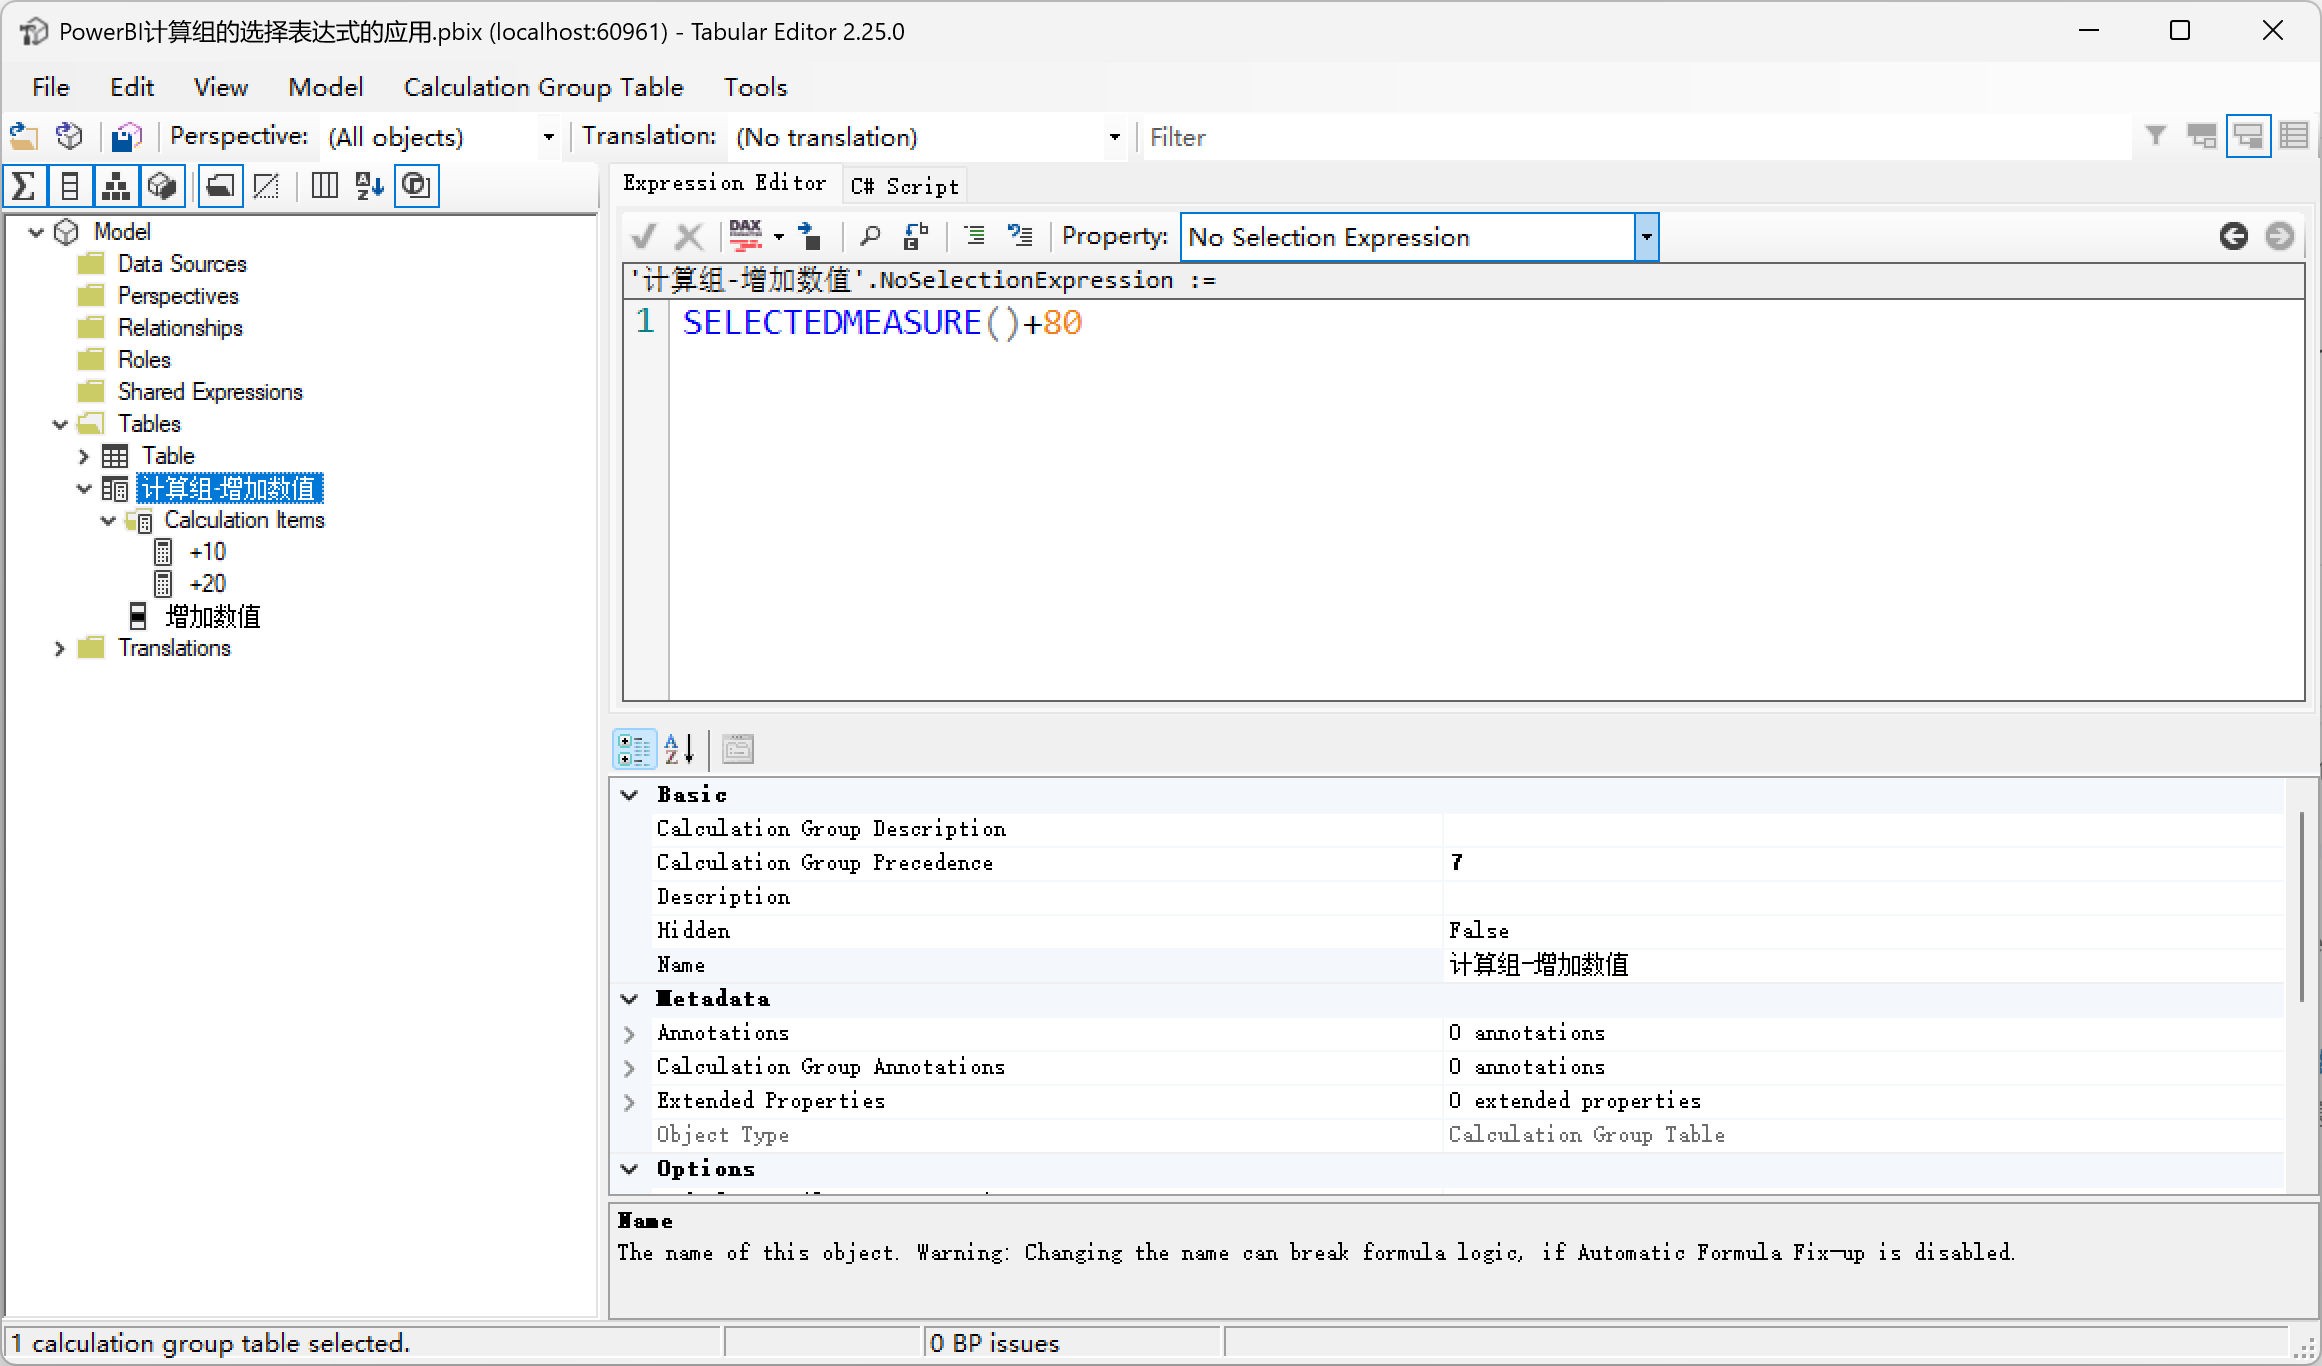Select the +20 calculation item
Screen dimensions: 2322x1366
[207, 584]
